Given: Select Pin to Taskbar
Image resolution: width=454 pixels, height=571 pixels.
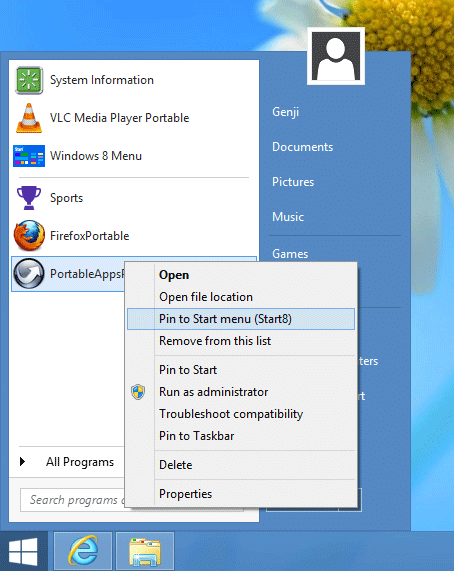Looking at the screenshot, I should [x=241, y=436].
